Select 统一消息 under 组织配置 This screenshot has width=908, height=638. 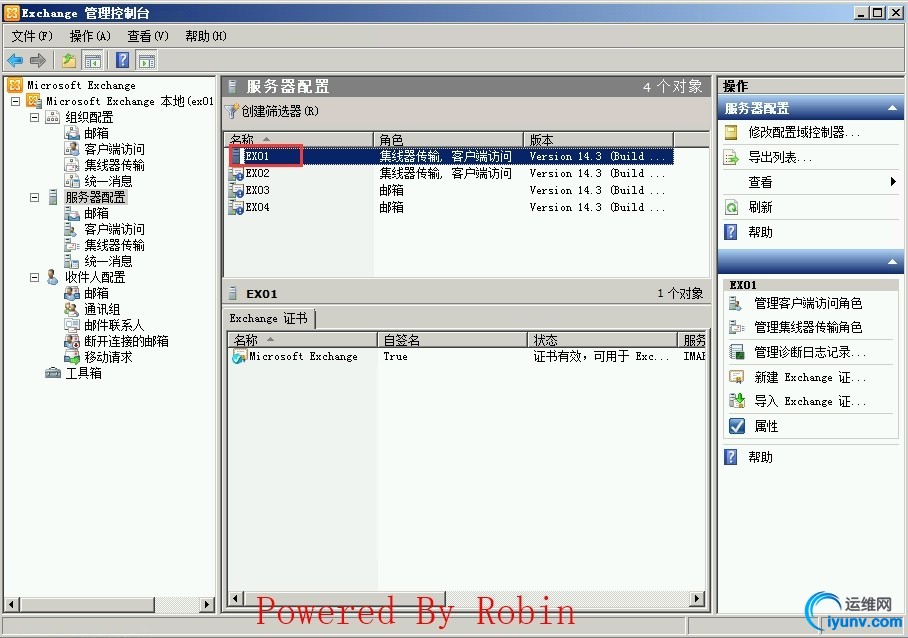click(x=108, y=181)
